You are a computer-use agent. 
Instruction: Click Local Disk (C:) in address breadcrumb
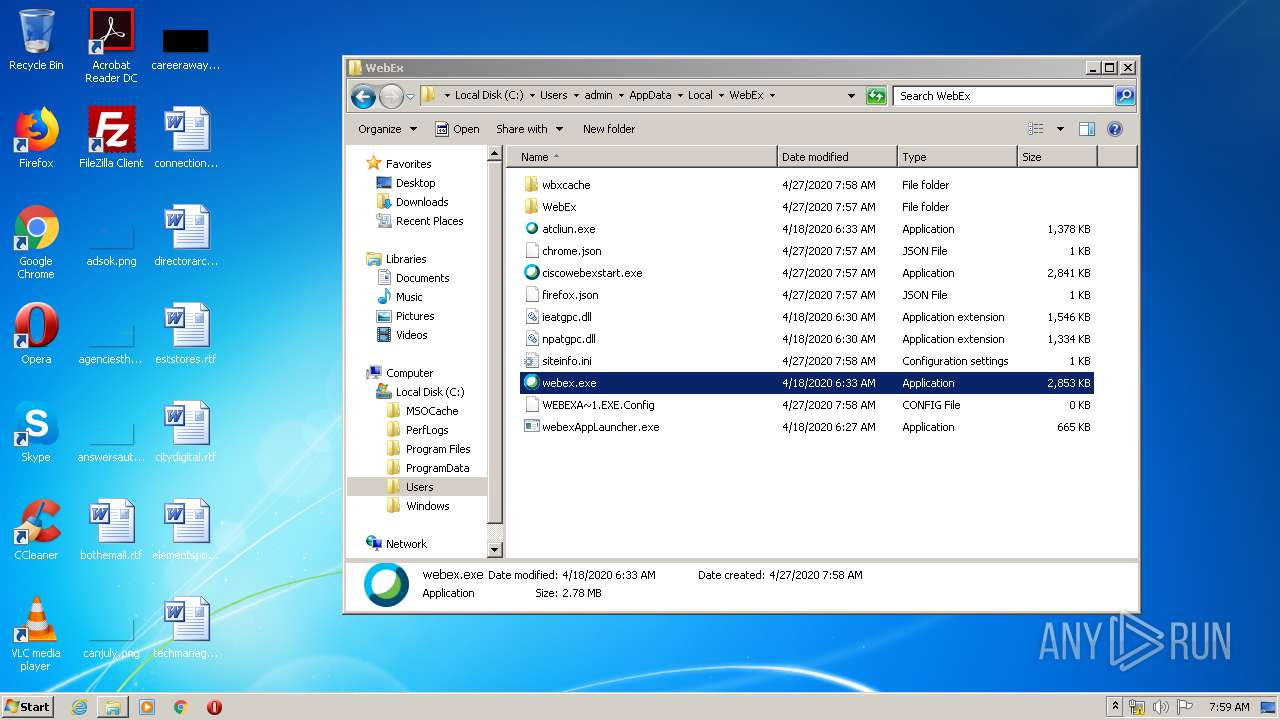coord(489,96)
